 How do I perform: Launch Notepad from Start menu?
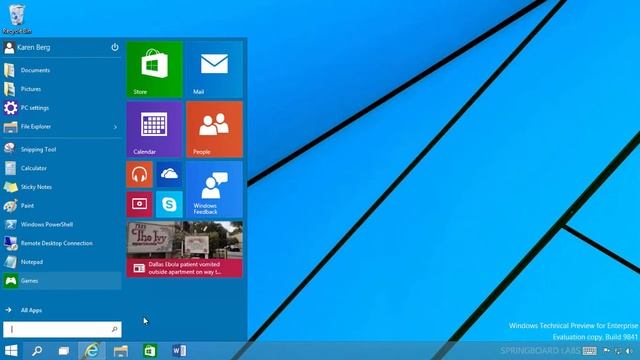pos(62,262)
